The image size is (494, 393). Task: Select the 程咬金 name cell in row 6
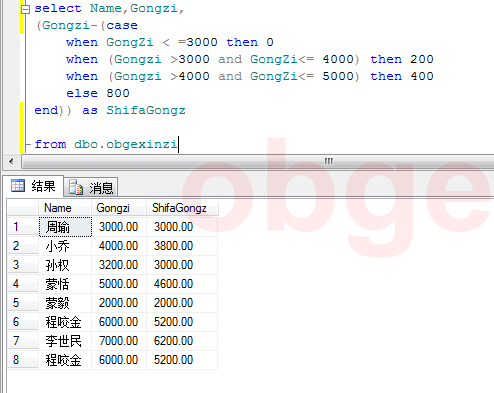pos(65,322)
